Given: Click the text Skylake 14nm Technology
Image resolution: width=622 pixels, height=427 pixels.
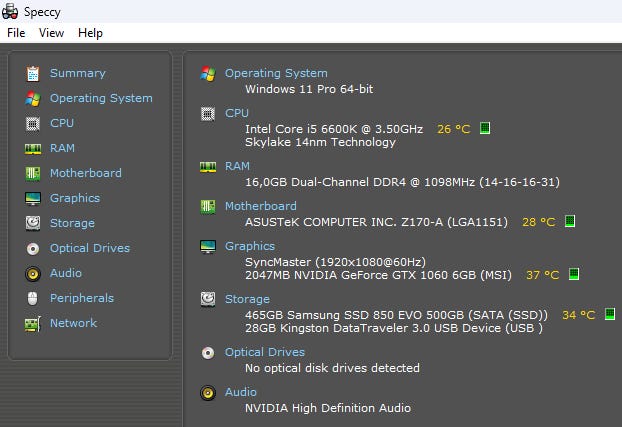Looking at the screenshot, I should pyautogui.click(x=320, y=142).
